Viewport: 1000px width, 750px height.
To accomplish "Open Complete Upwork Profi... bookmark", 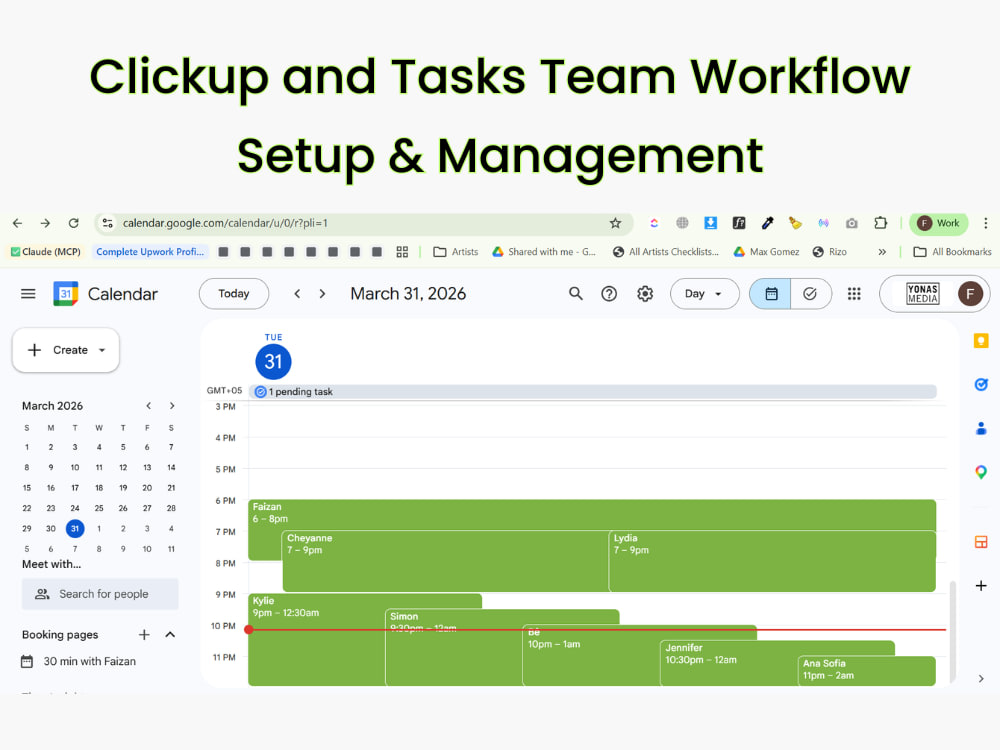I will click(150, 252).
